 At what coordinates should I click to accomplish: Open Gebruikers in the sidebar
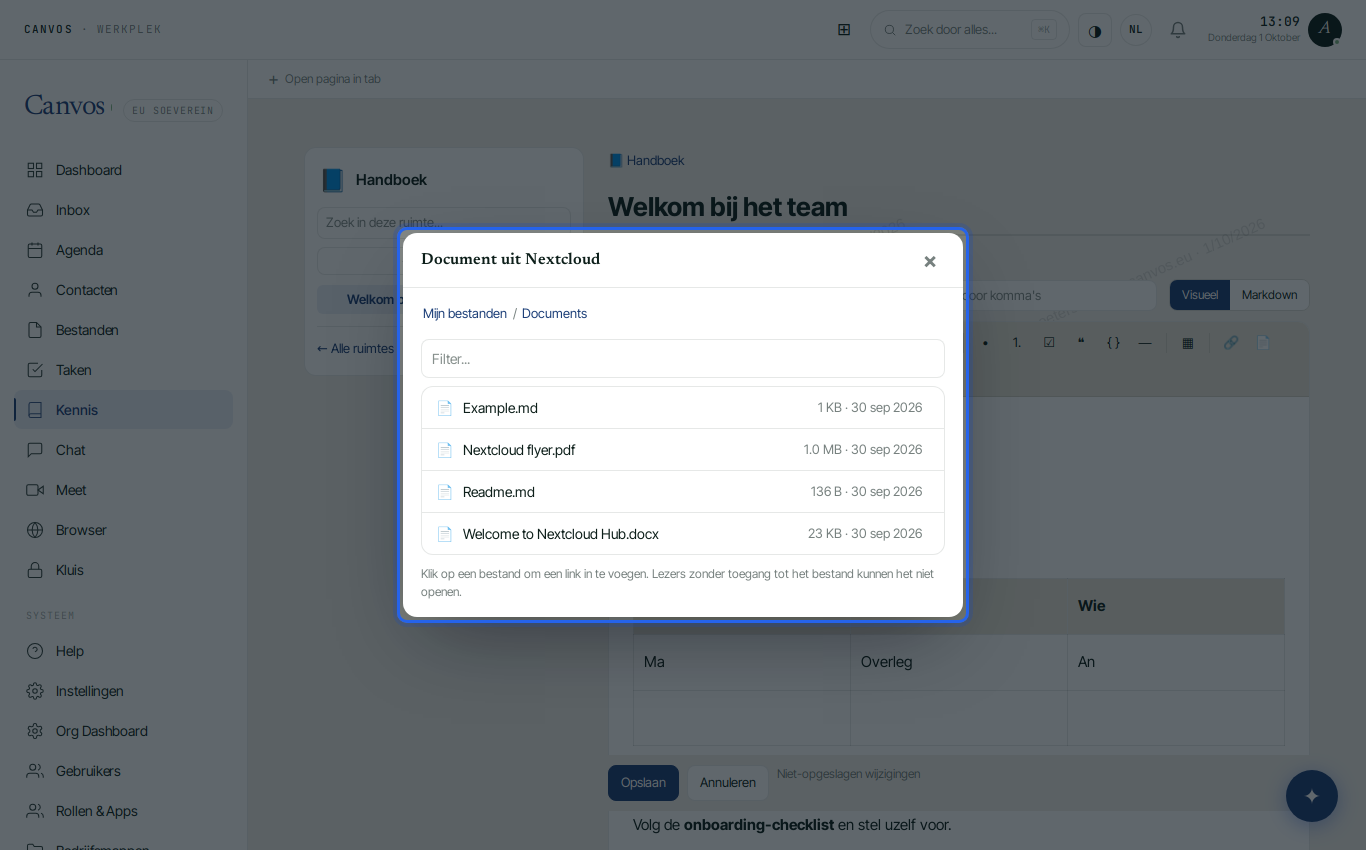pos(123,771)
